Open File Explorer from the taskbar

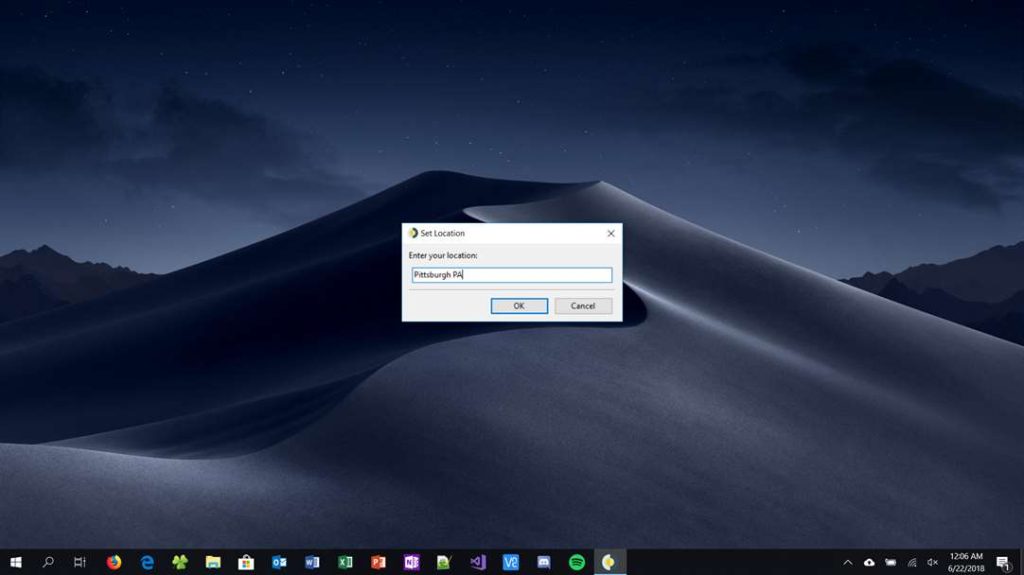click(213, 562)
